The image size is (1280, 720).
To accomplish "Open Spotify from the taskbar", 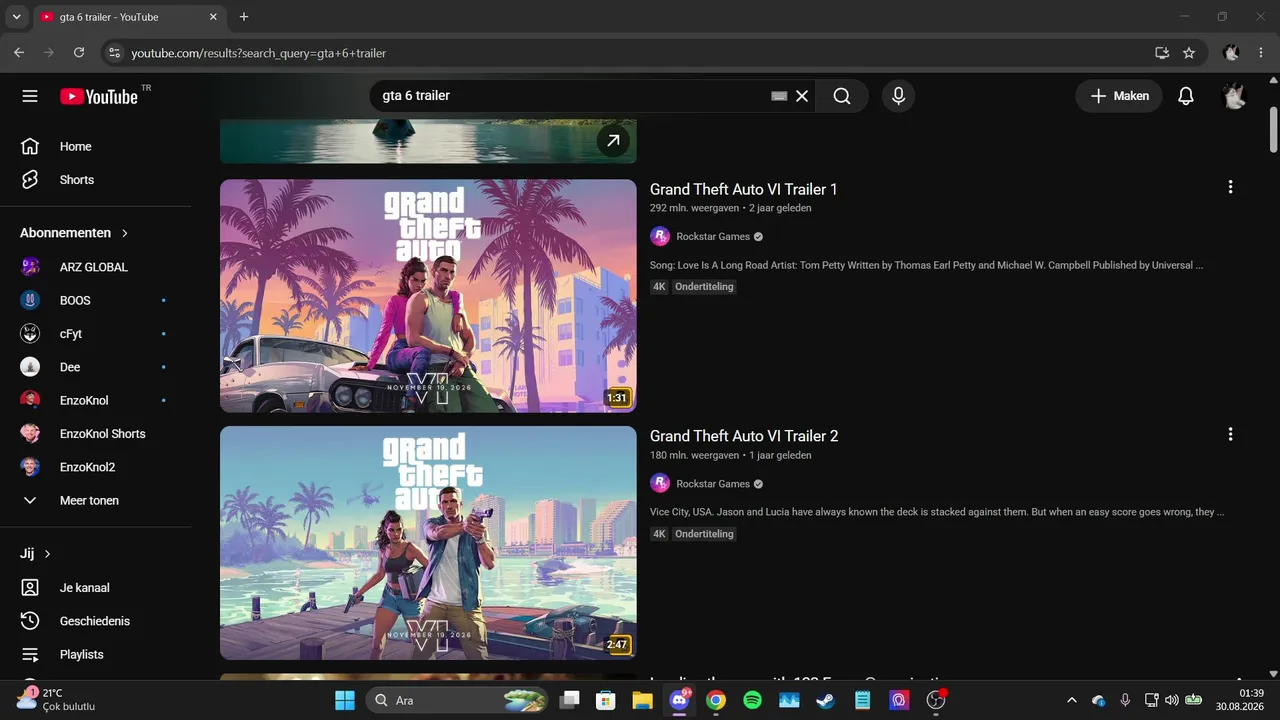I will point(752,700).
